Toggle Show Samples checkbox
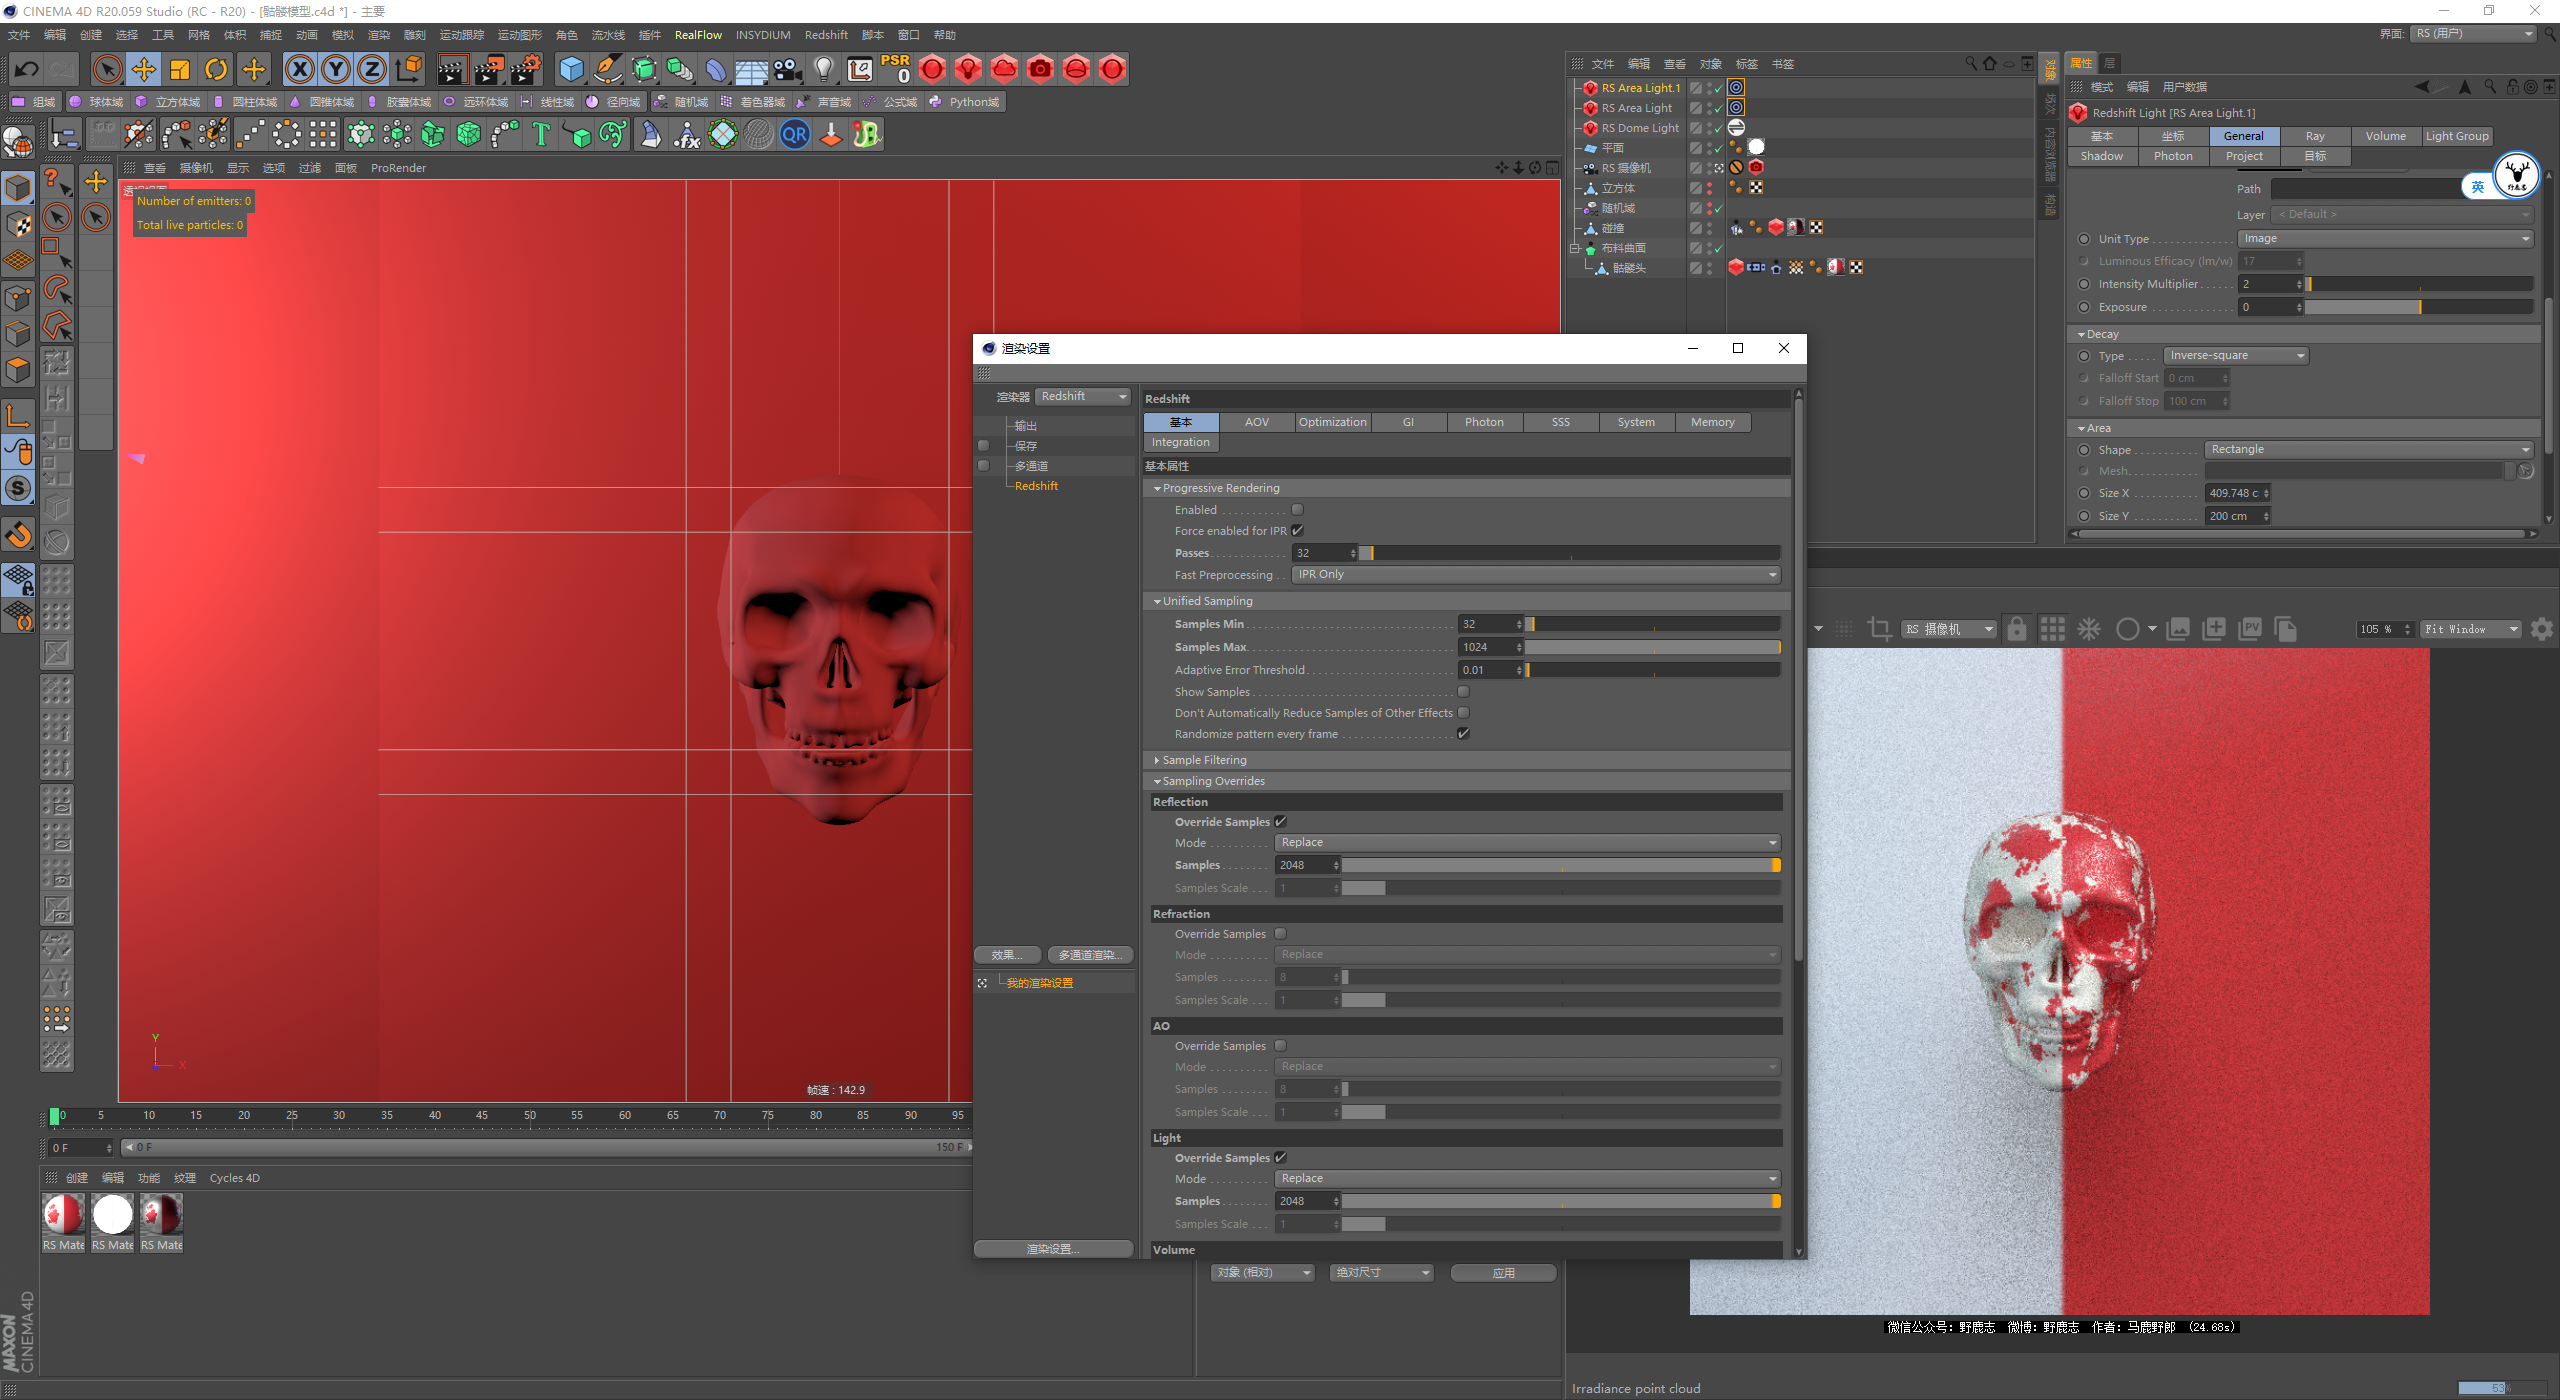The height and width of the screenshot is (1400, 2560). (1463, 692)
